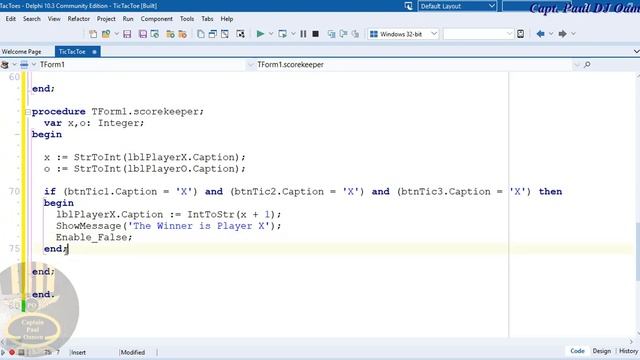Open the Windows 32-bit platform dropdown

pyautogui.click(x=434, y=34)
